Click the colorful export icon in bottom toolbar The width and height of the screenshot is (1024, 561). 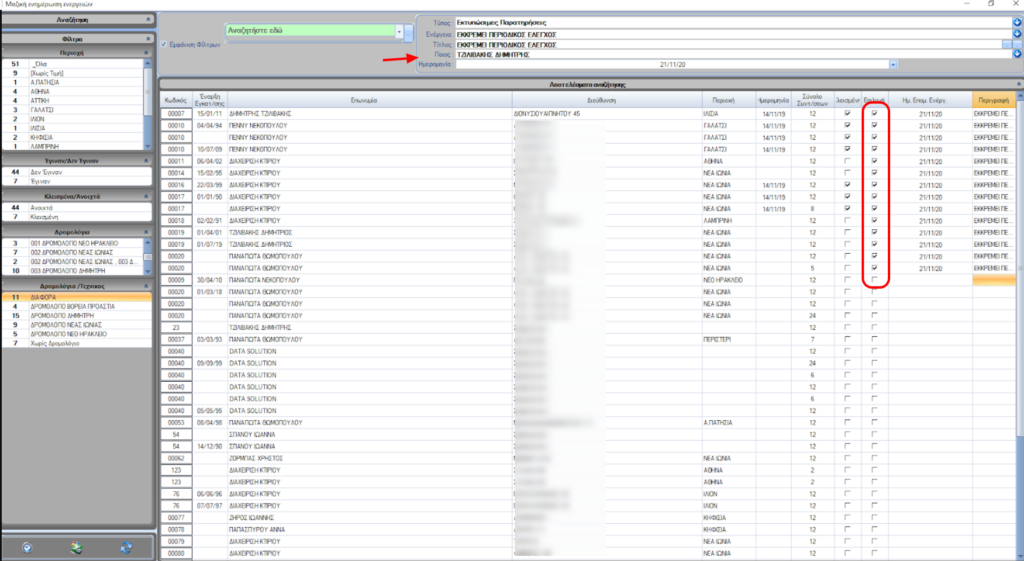[x=76, y=547]
